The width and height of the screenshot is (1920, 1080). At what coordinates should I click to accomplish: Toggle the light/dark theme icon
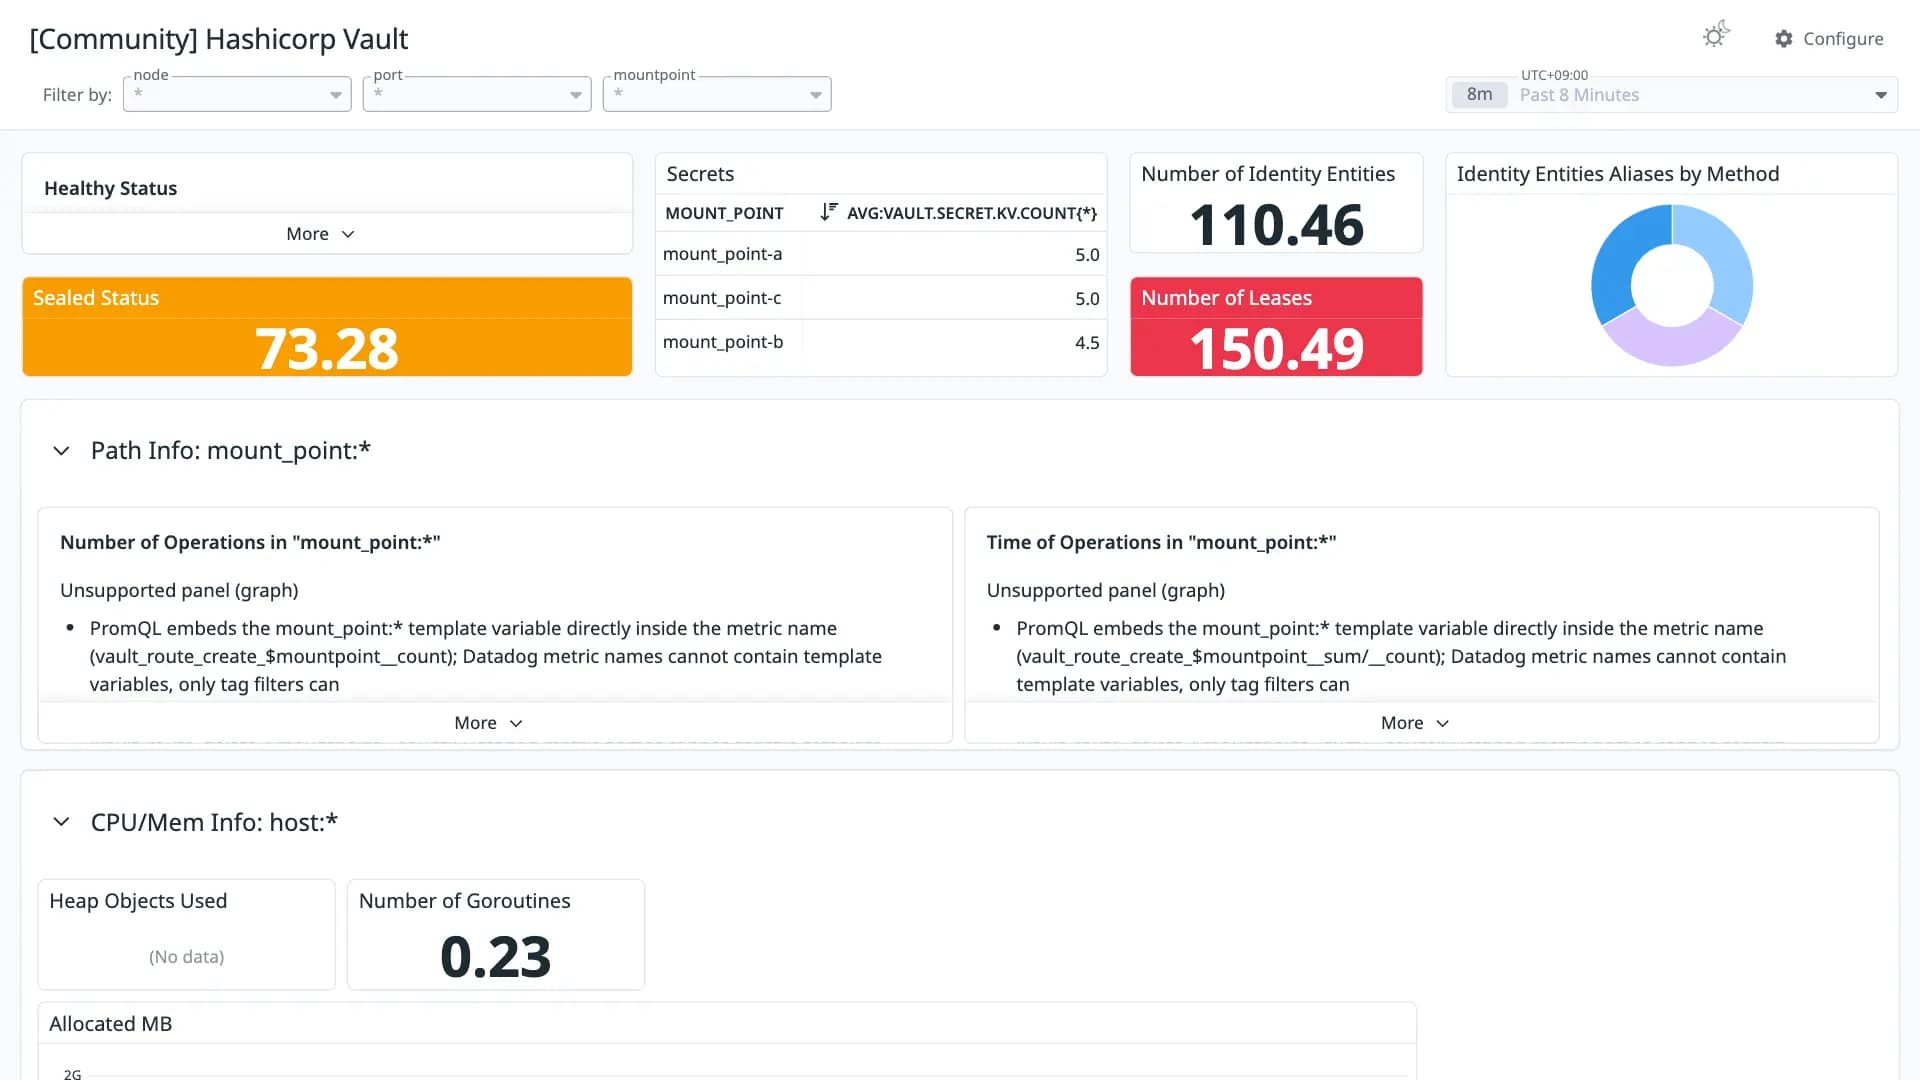[1716, 36]
